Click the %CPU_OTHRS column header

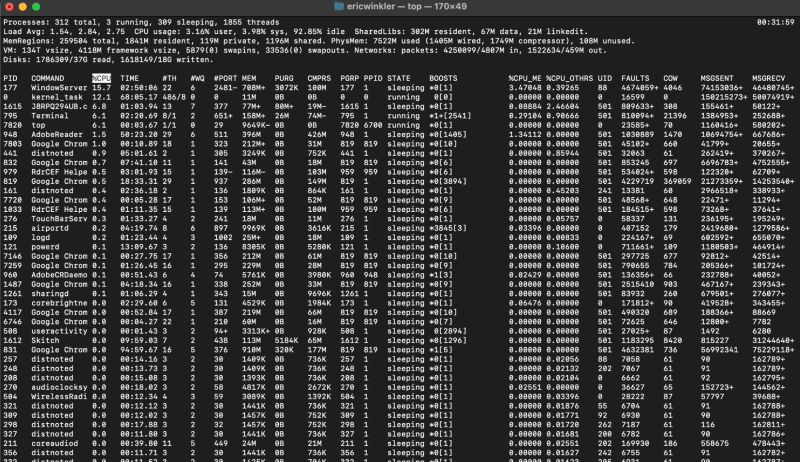pyautogui.click(x=569, y=78)
